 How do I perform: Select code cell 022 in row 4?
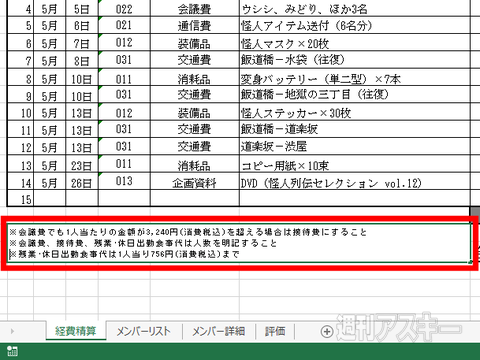[124, 9]
